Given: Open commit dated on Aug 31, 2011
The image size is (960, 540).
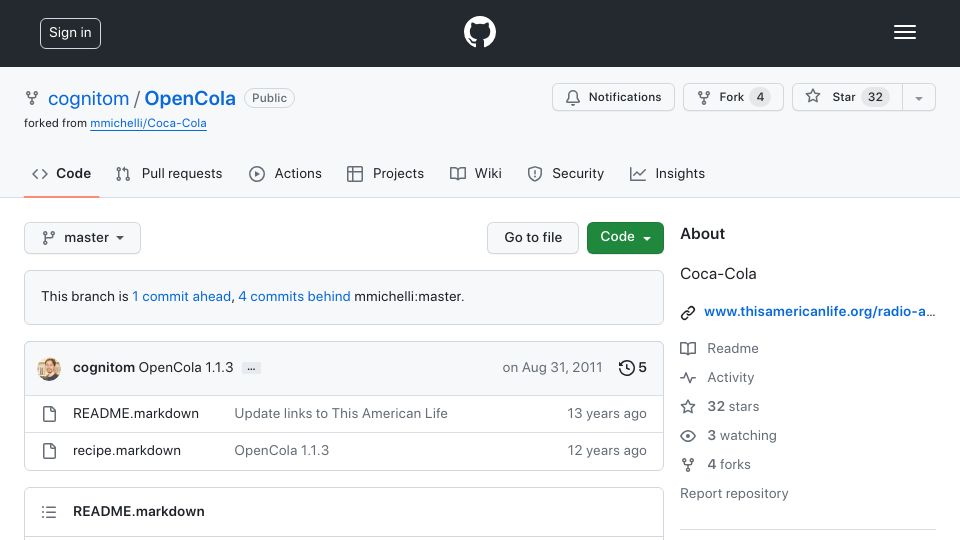Looking at the screenshot, I should (552, 367).
